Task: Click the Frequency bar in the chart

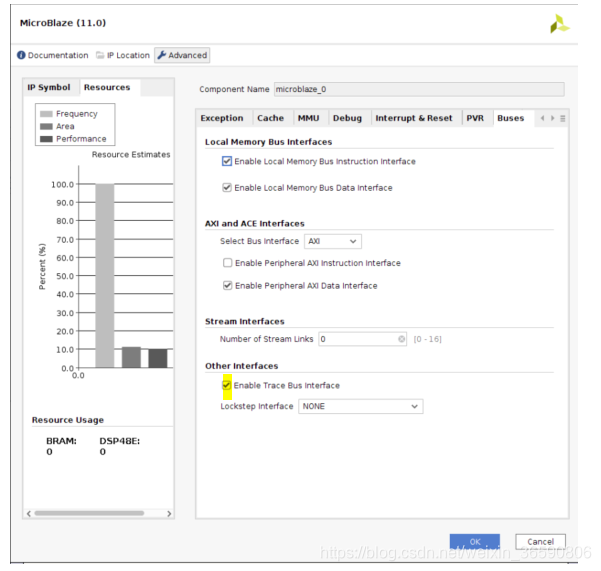Action: pyautogui.click(x=105, y=276)
